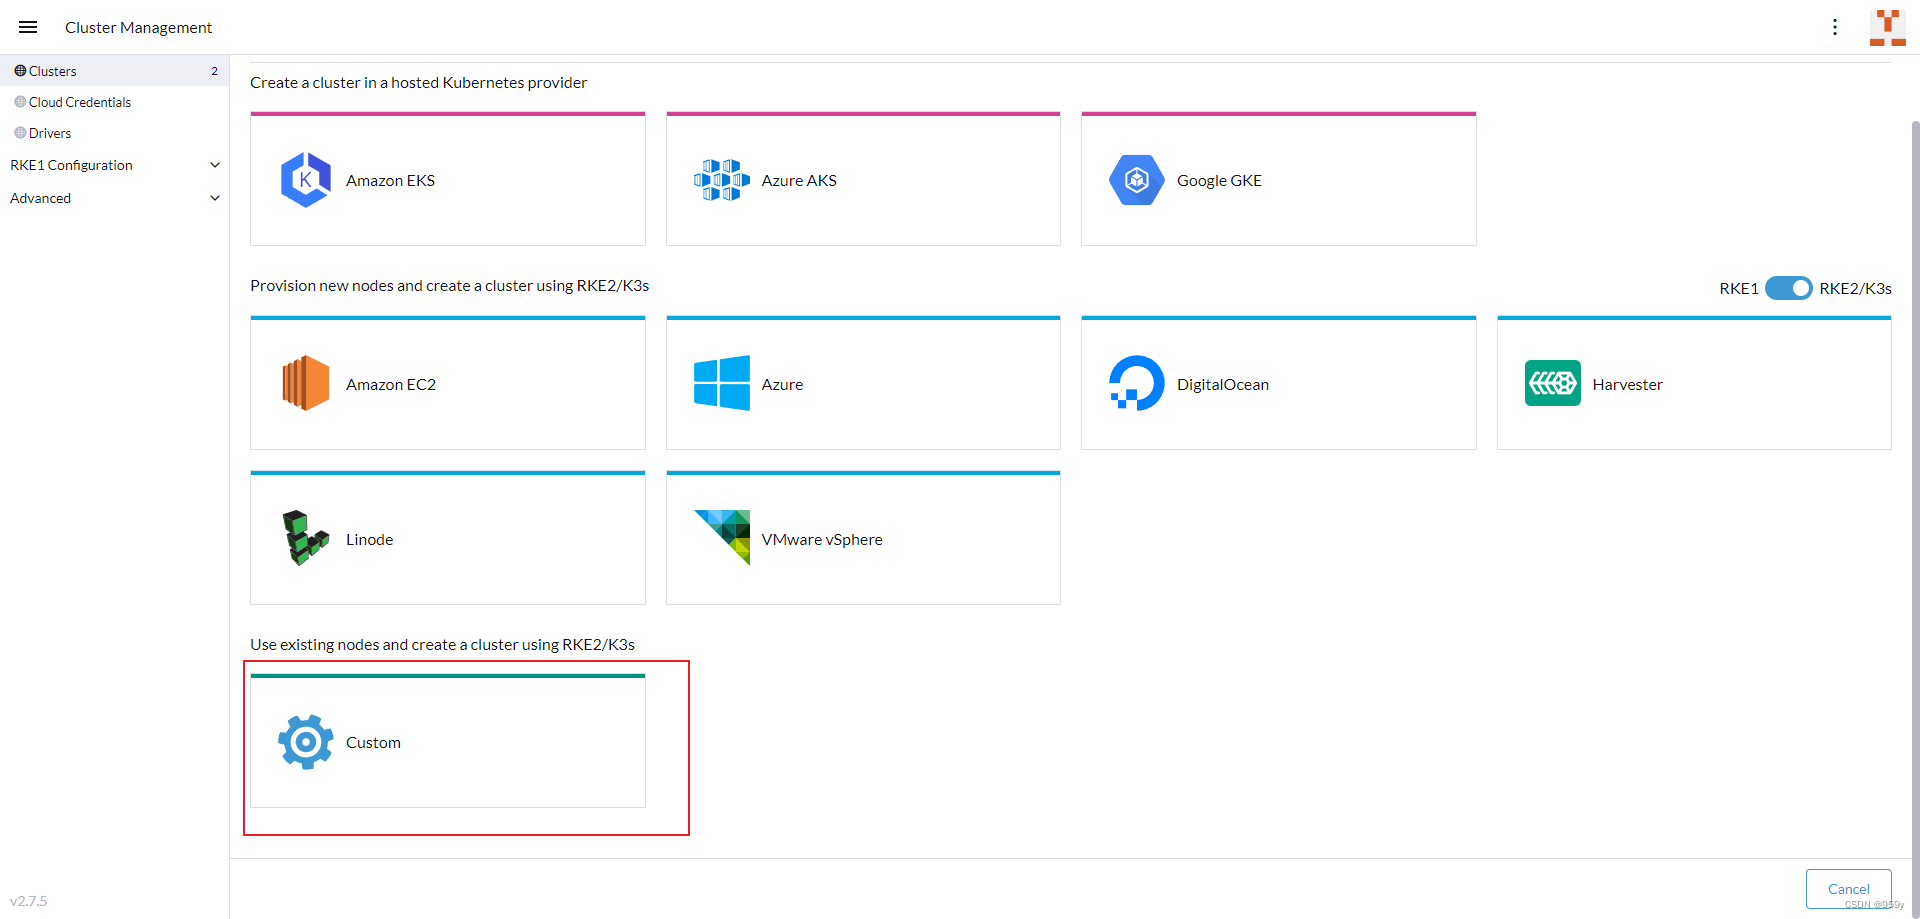The height and width of the screenshot is (919, 1920).
Task: Select the Amazon EC2 label
Action: (391, 384)
